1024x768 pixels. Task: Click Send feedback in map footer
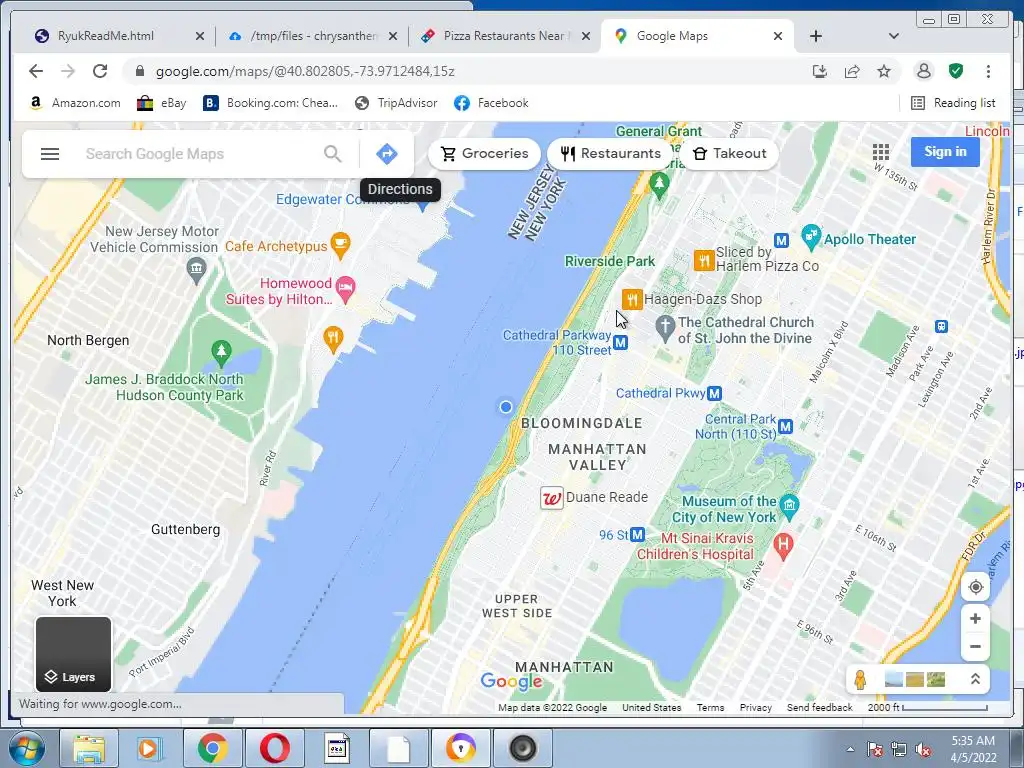(820, 708)
